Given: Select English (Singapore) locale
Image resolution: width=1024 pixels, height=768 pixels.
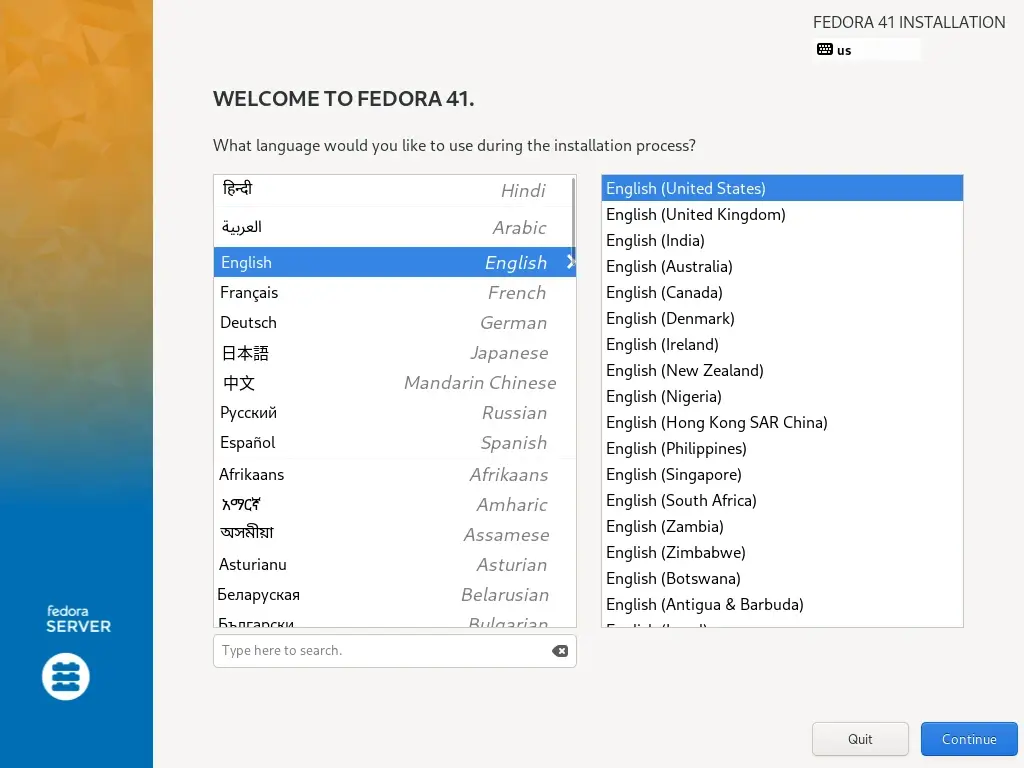Looking at the screenshot, I should click(782, 475).
